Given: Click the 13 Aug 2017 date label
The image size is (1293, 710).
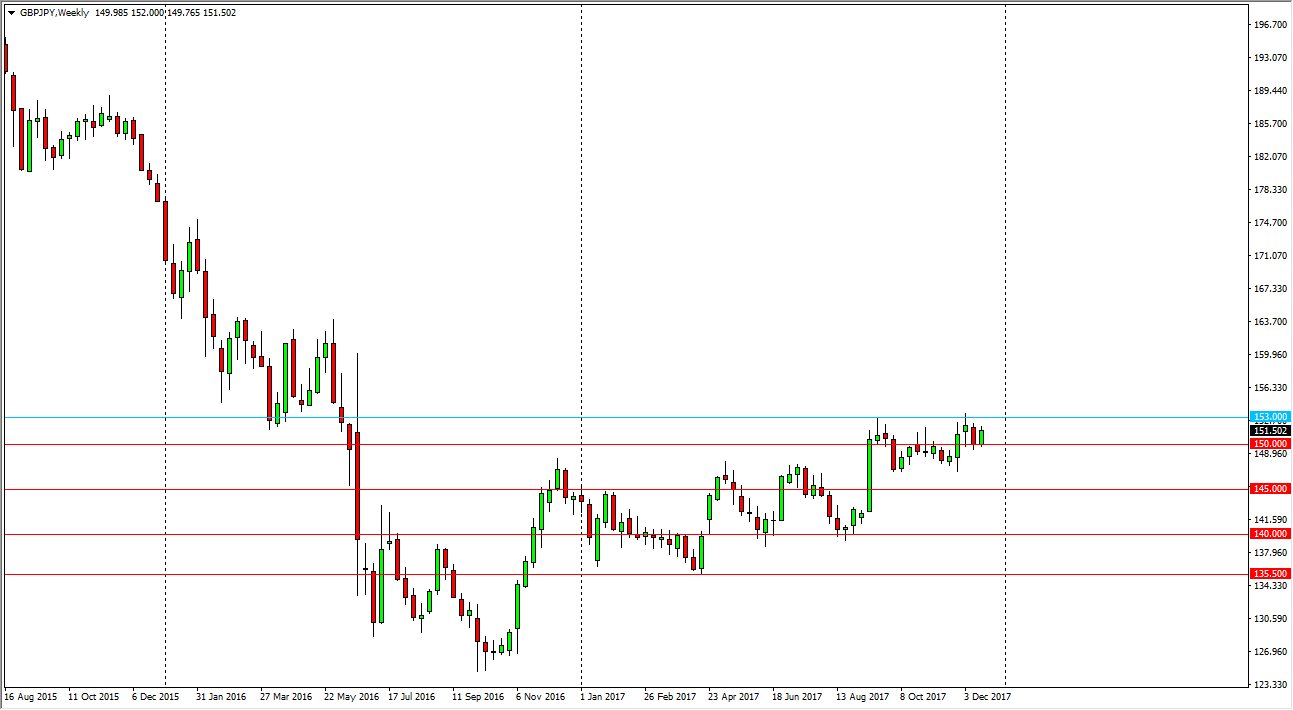Looking at the screenshot, I should 861,696.
